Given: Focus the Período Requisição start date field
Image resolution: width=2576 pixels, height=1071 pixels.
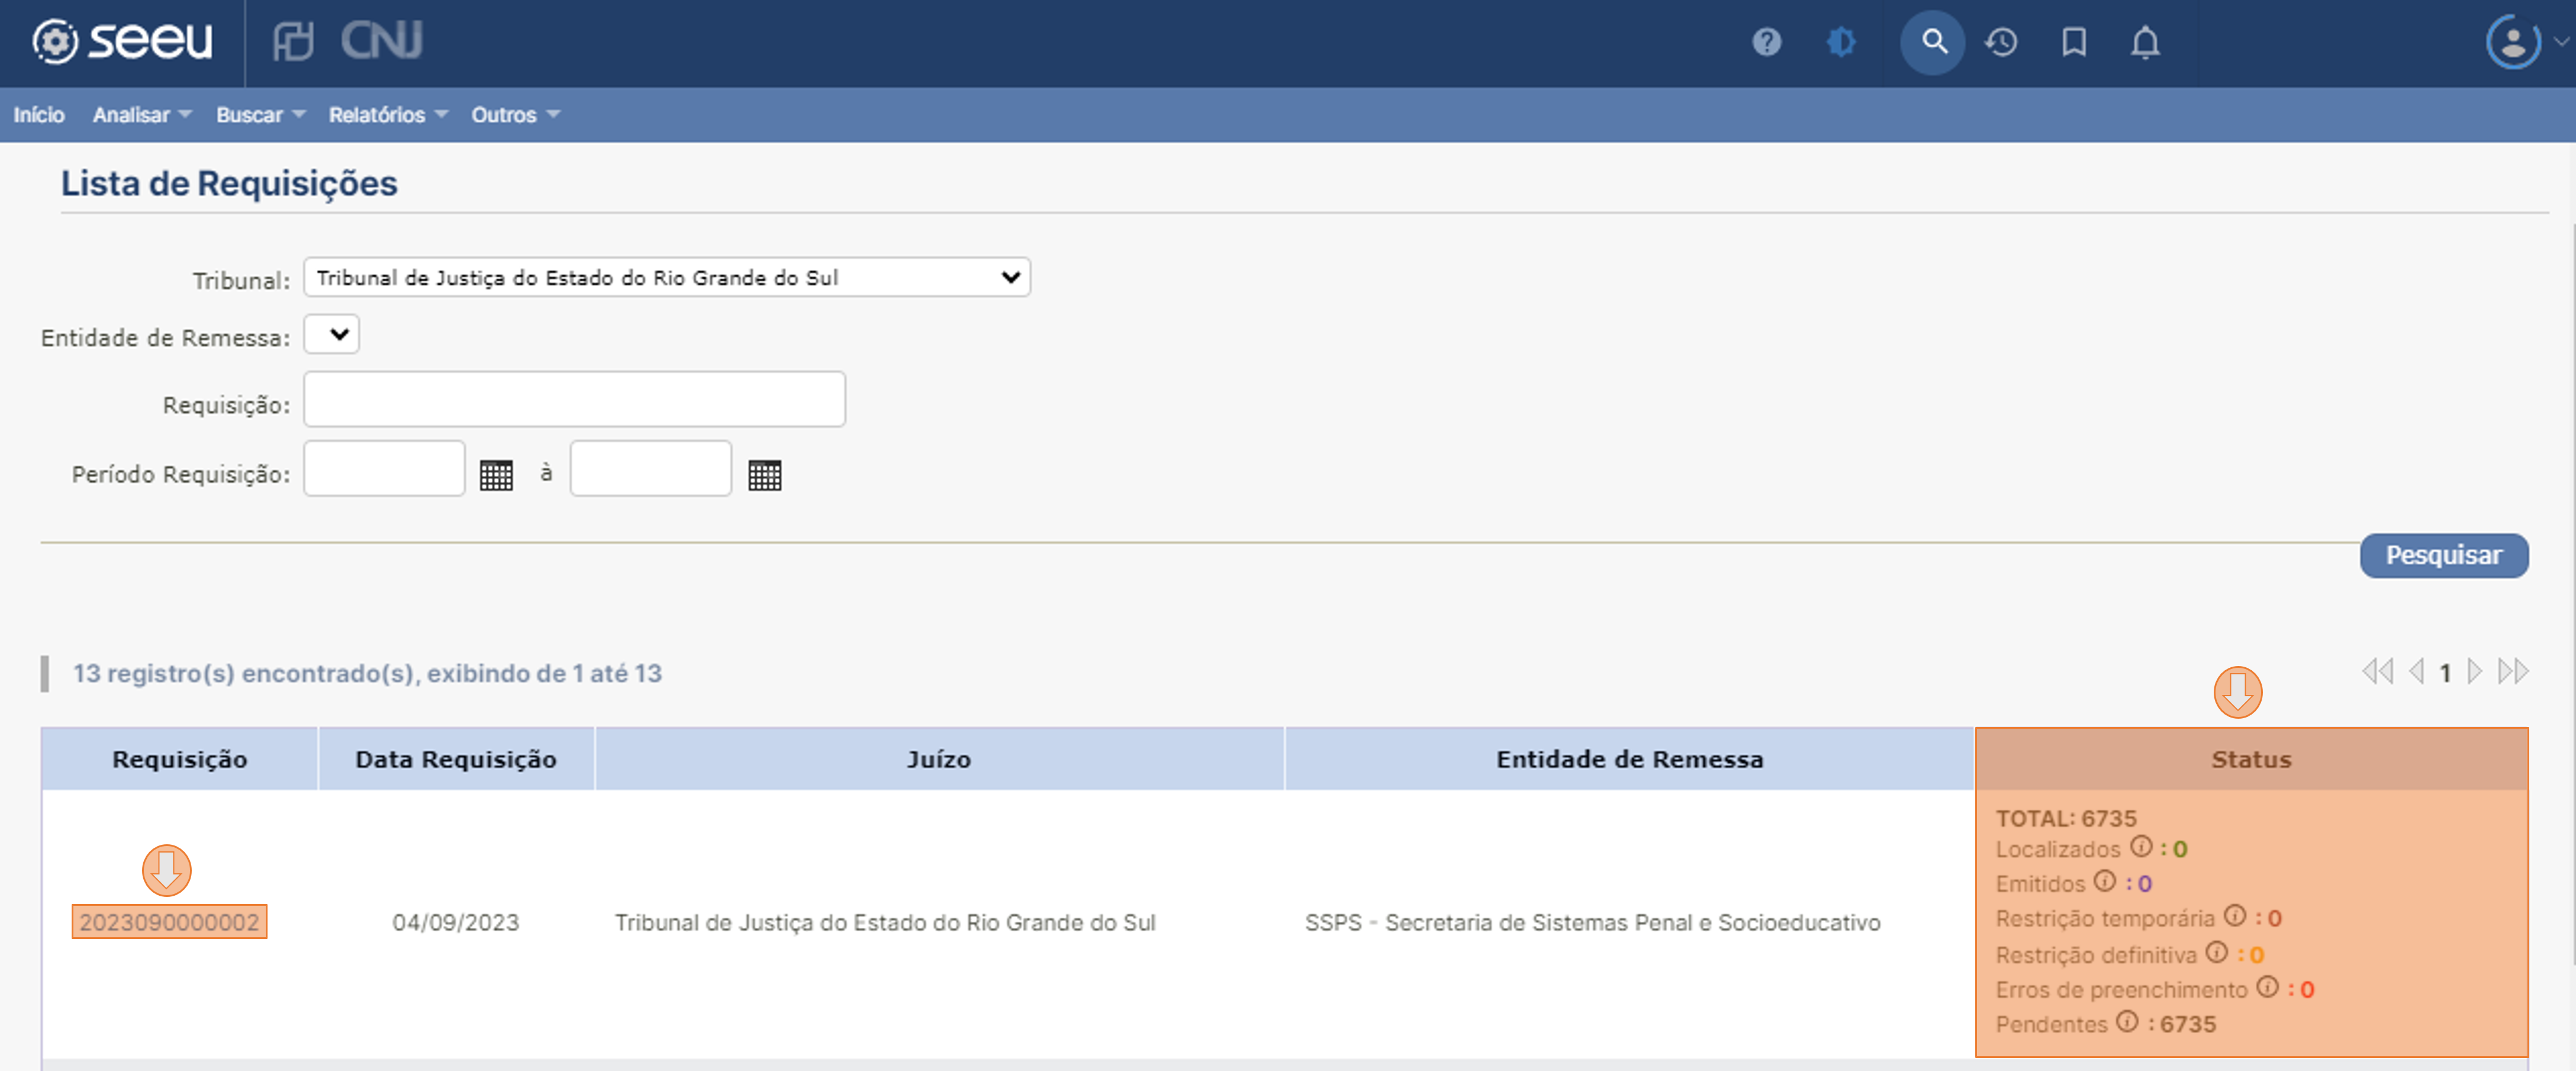Looking at the screenshot, I should (385, 468).
